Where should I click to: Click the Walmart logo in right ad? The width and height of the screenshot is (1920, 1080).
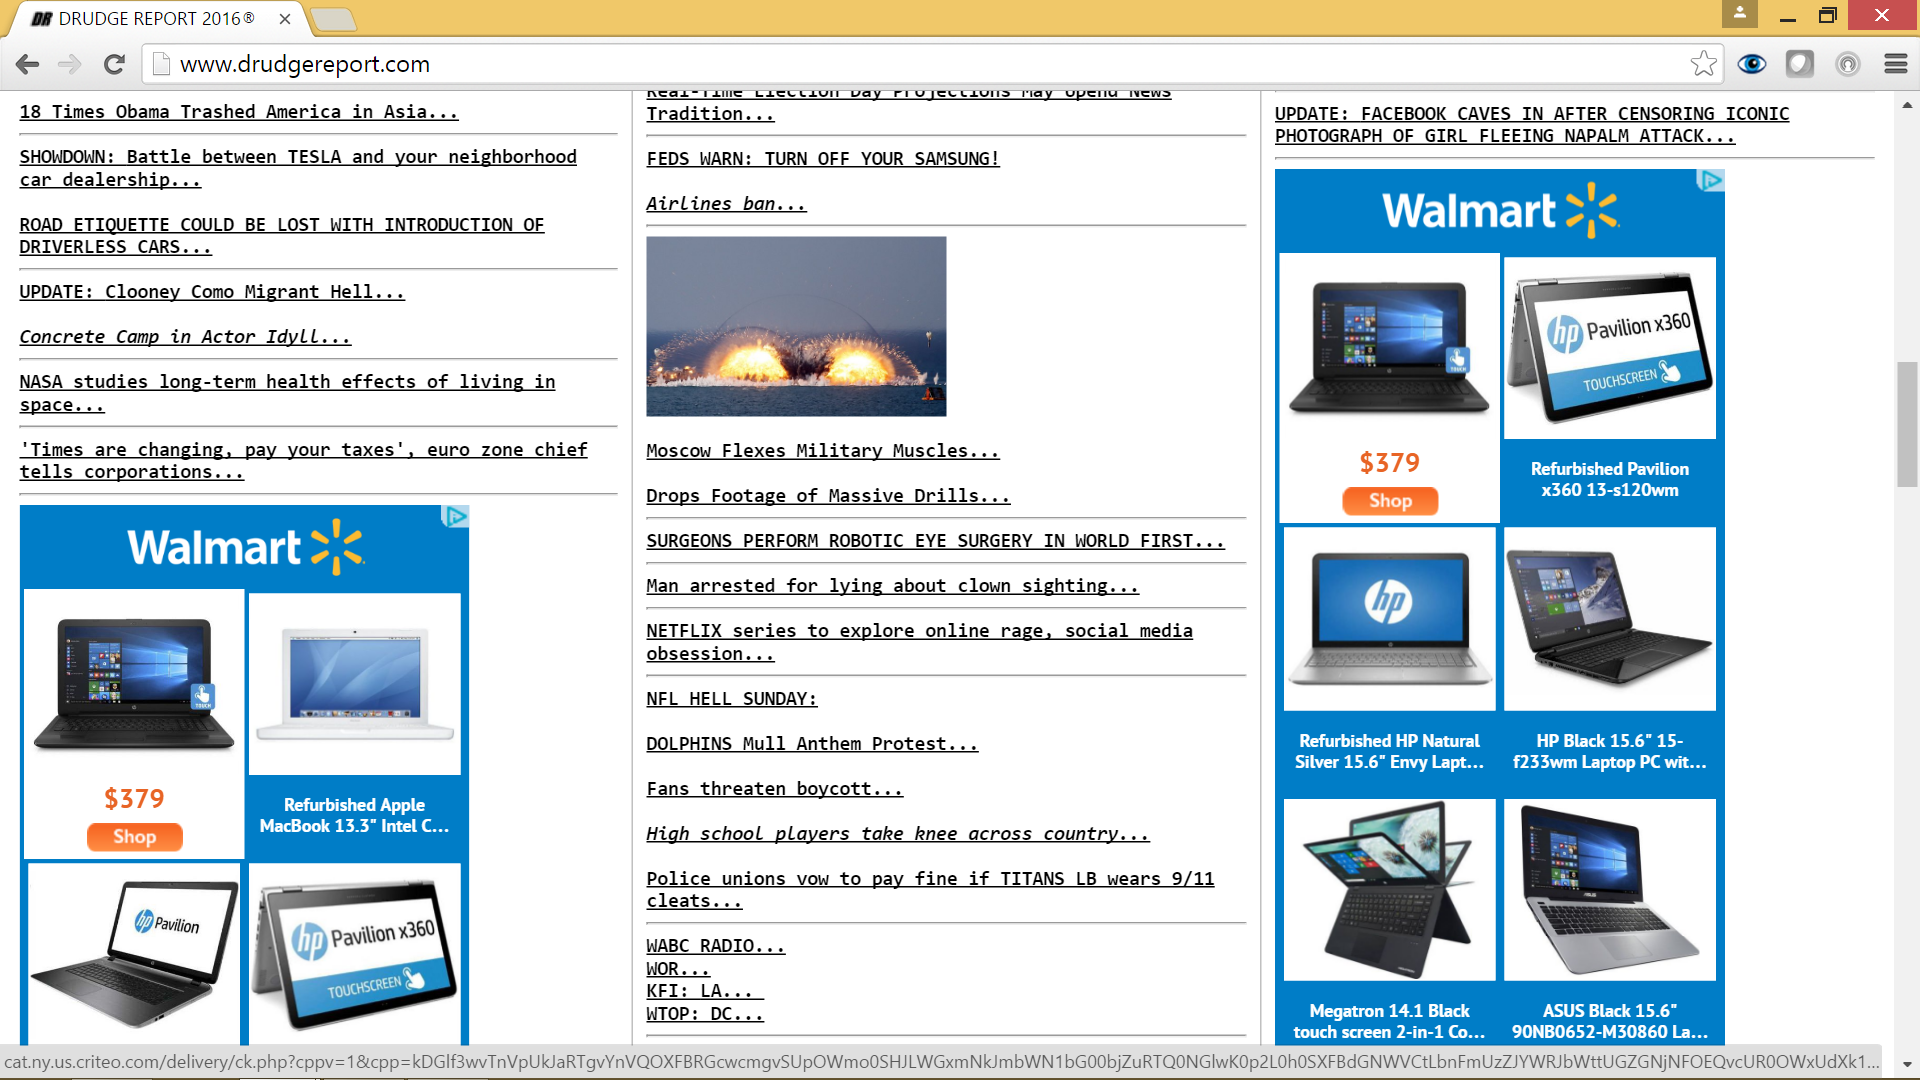pos(1500,211)
